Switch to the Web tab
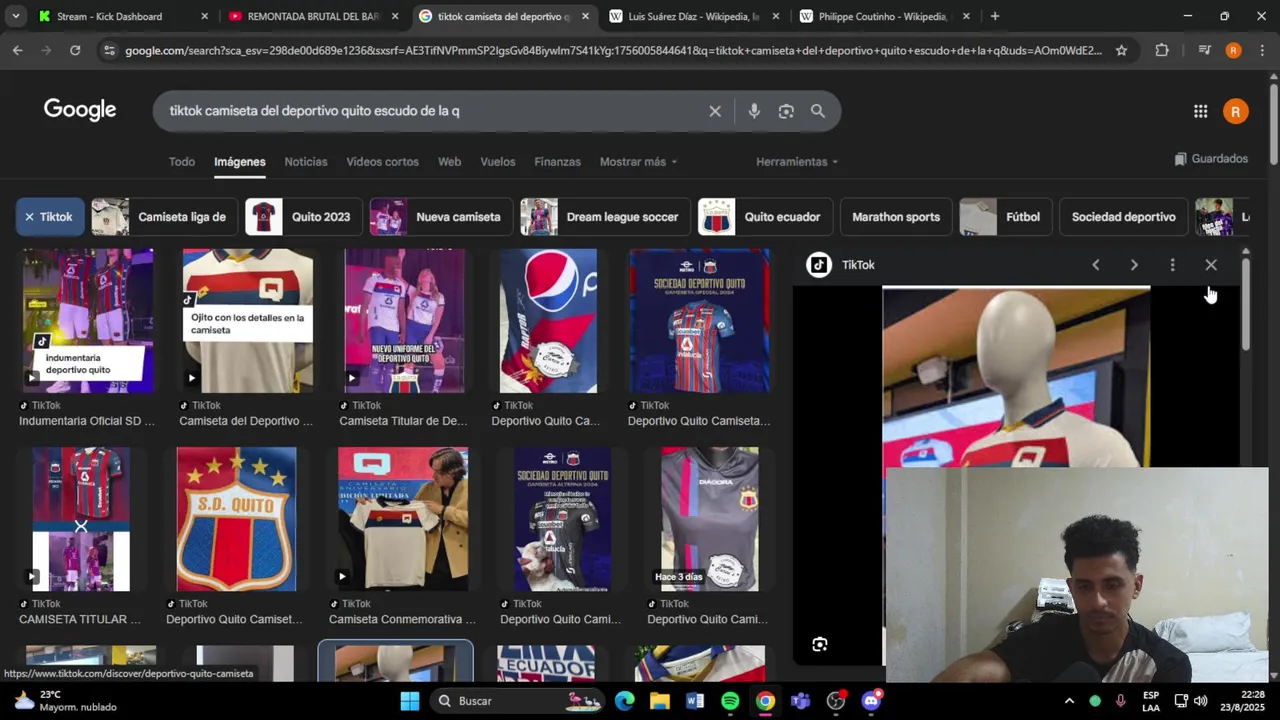1280x720 pixels. [x=449, y=162]
